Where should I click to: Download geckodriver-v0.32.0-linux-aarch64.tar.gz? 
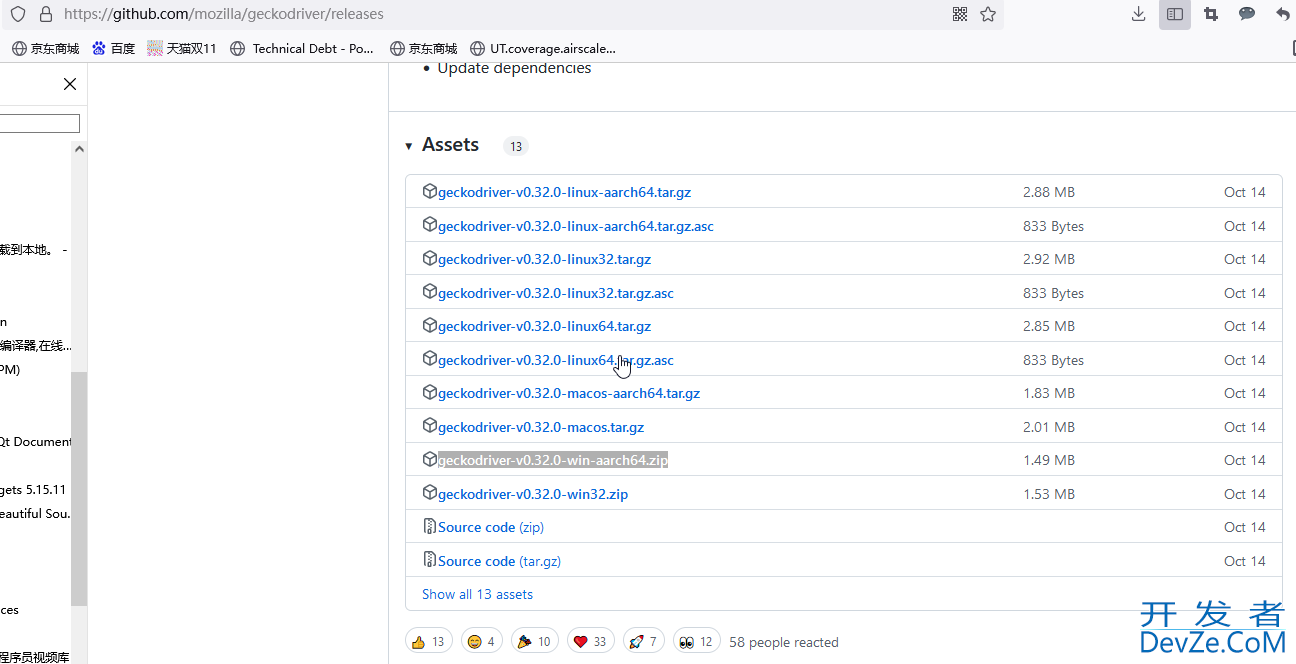pos(564,192)
